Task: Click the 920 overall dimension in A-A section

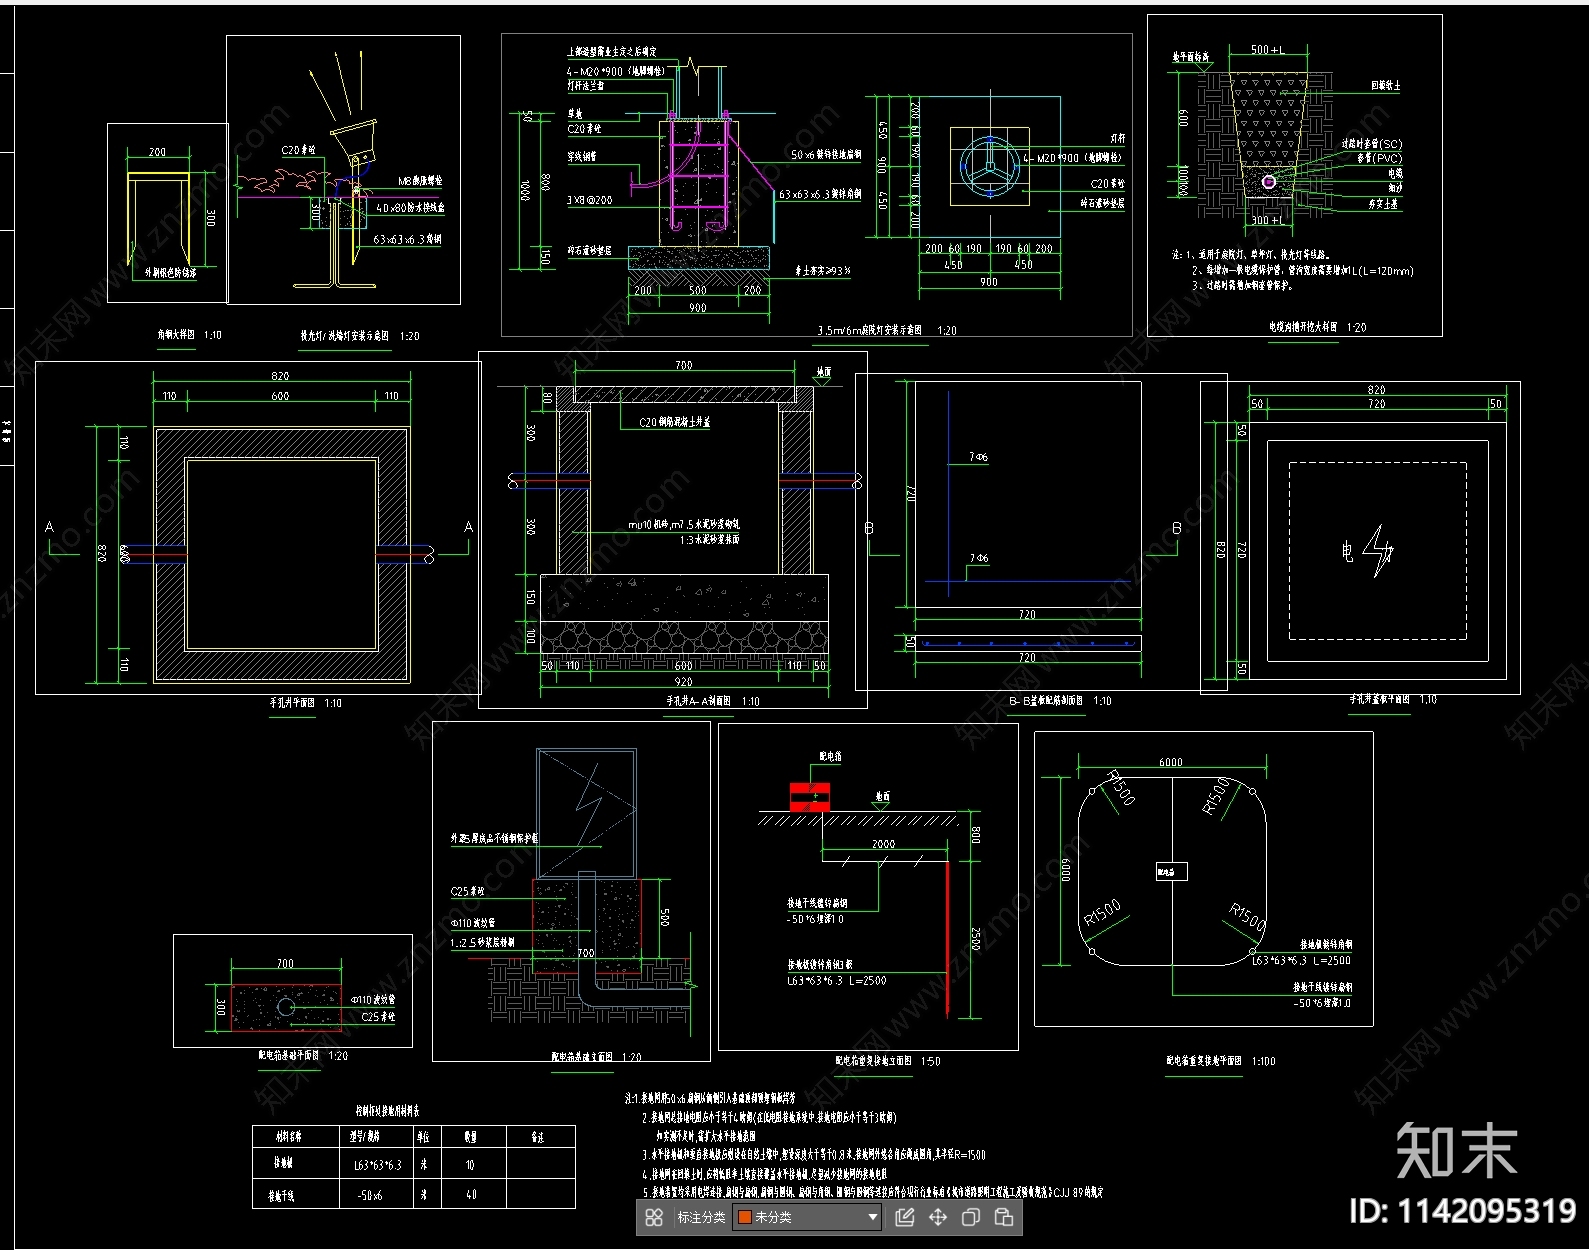Action: (684, 682)
